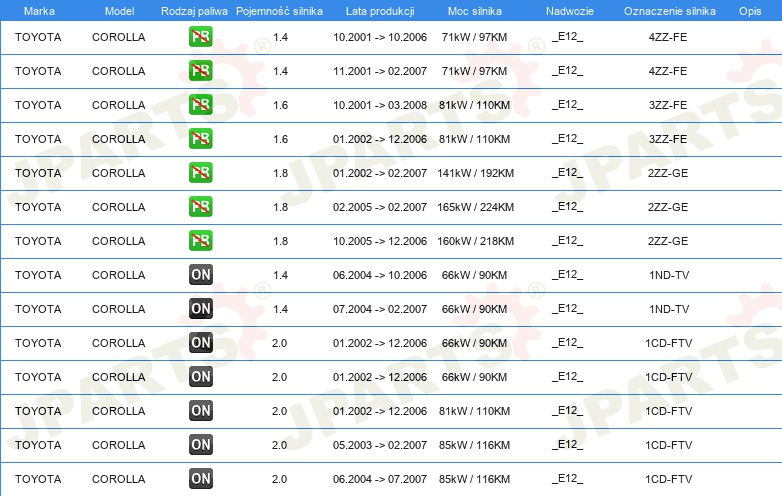Click the PB icon for the 1.6 10.2001–03.2008 row
Image resolution: width=782 pixels, height=496 pixels.
point(201,105)
